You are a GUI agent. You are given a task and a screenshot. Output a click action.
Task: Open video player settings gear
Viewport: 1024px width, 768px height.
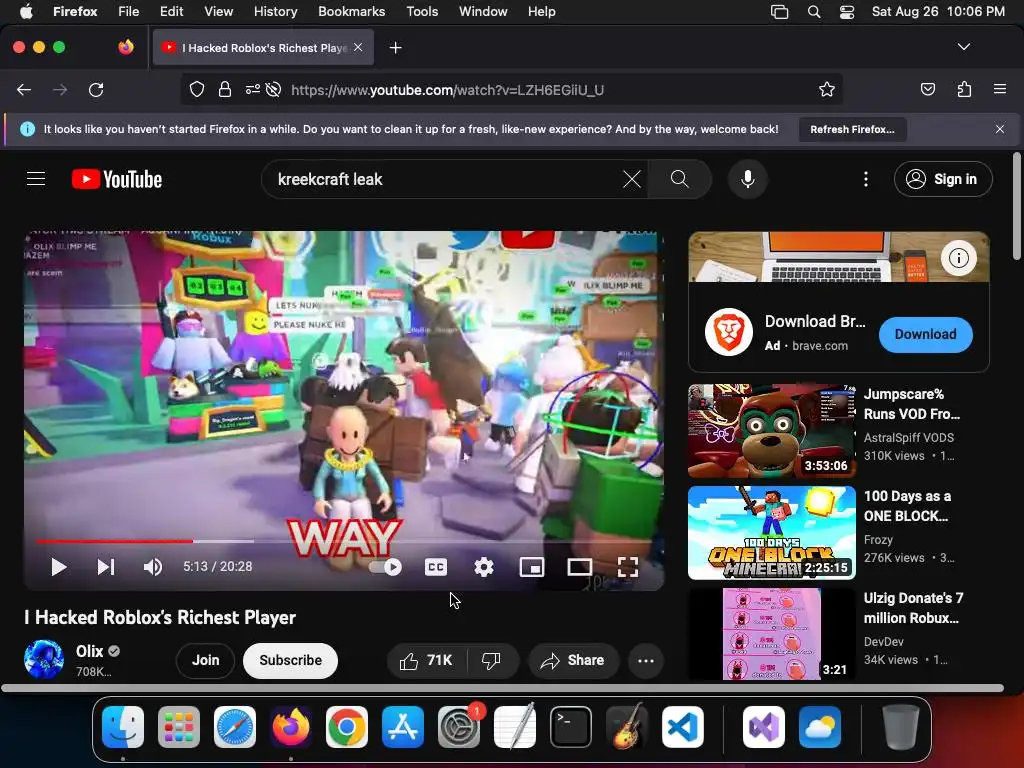pos(484,567)
